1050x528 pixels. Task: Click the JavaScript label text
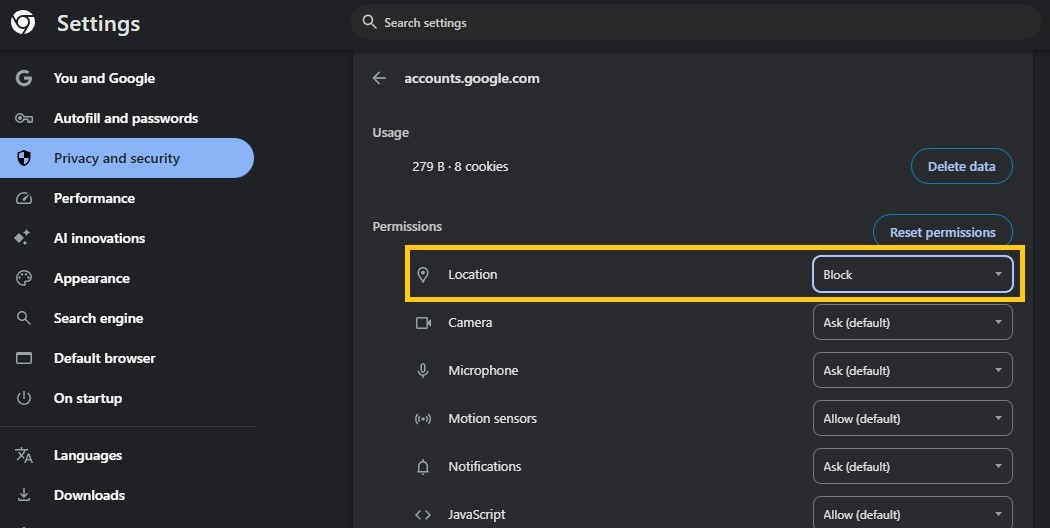(x=477, y=515)
